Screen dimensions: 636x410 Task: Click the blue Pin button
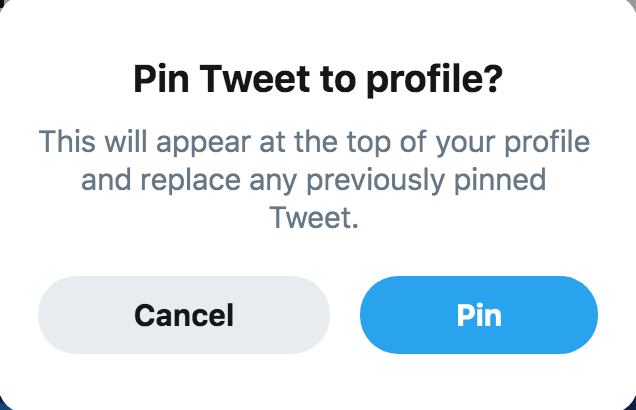(479, 316)
